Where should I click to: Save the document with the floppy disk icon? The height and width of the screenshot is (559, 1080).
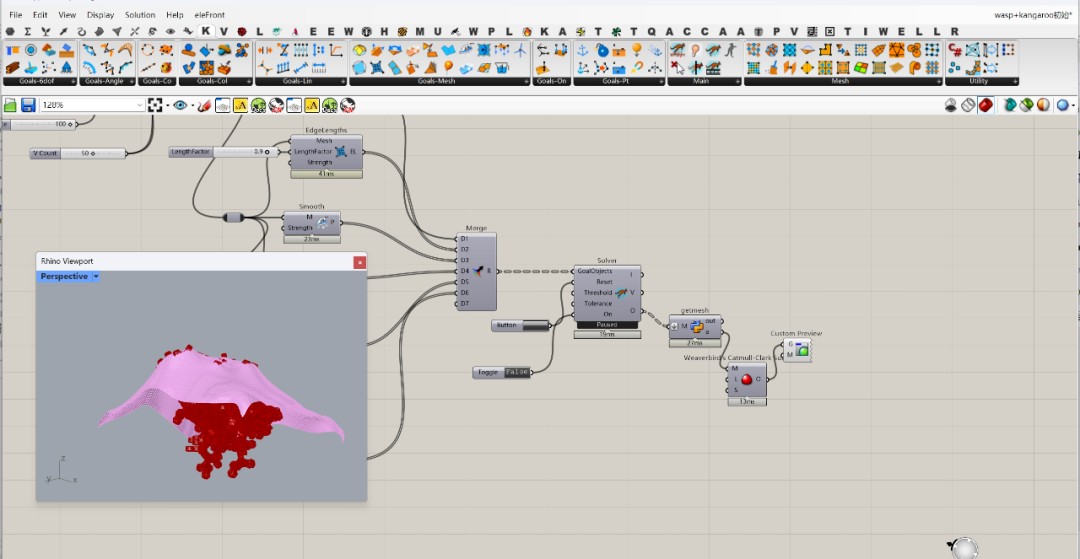pos(28,105)
